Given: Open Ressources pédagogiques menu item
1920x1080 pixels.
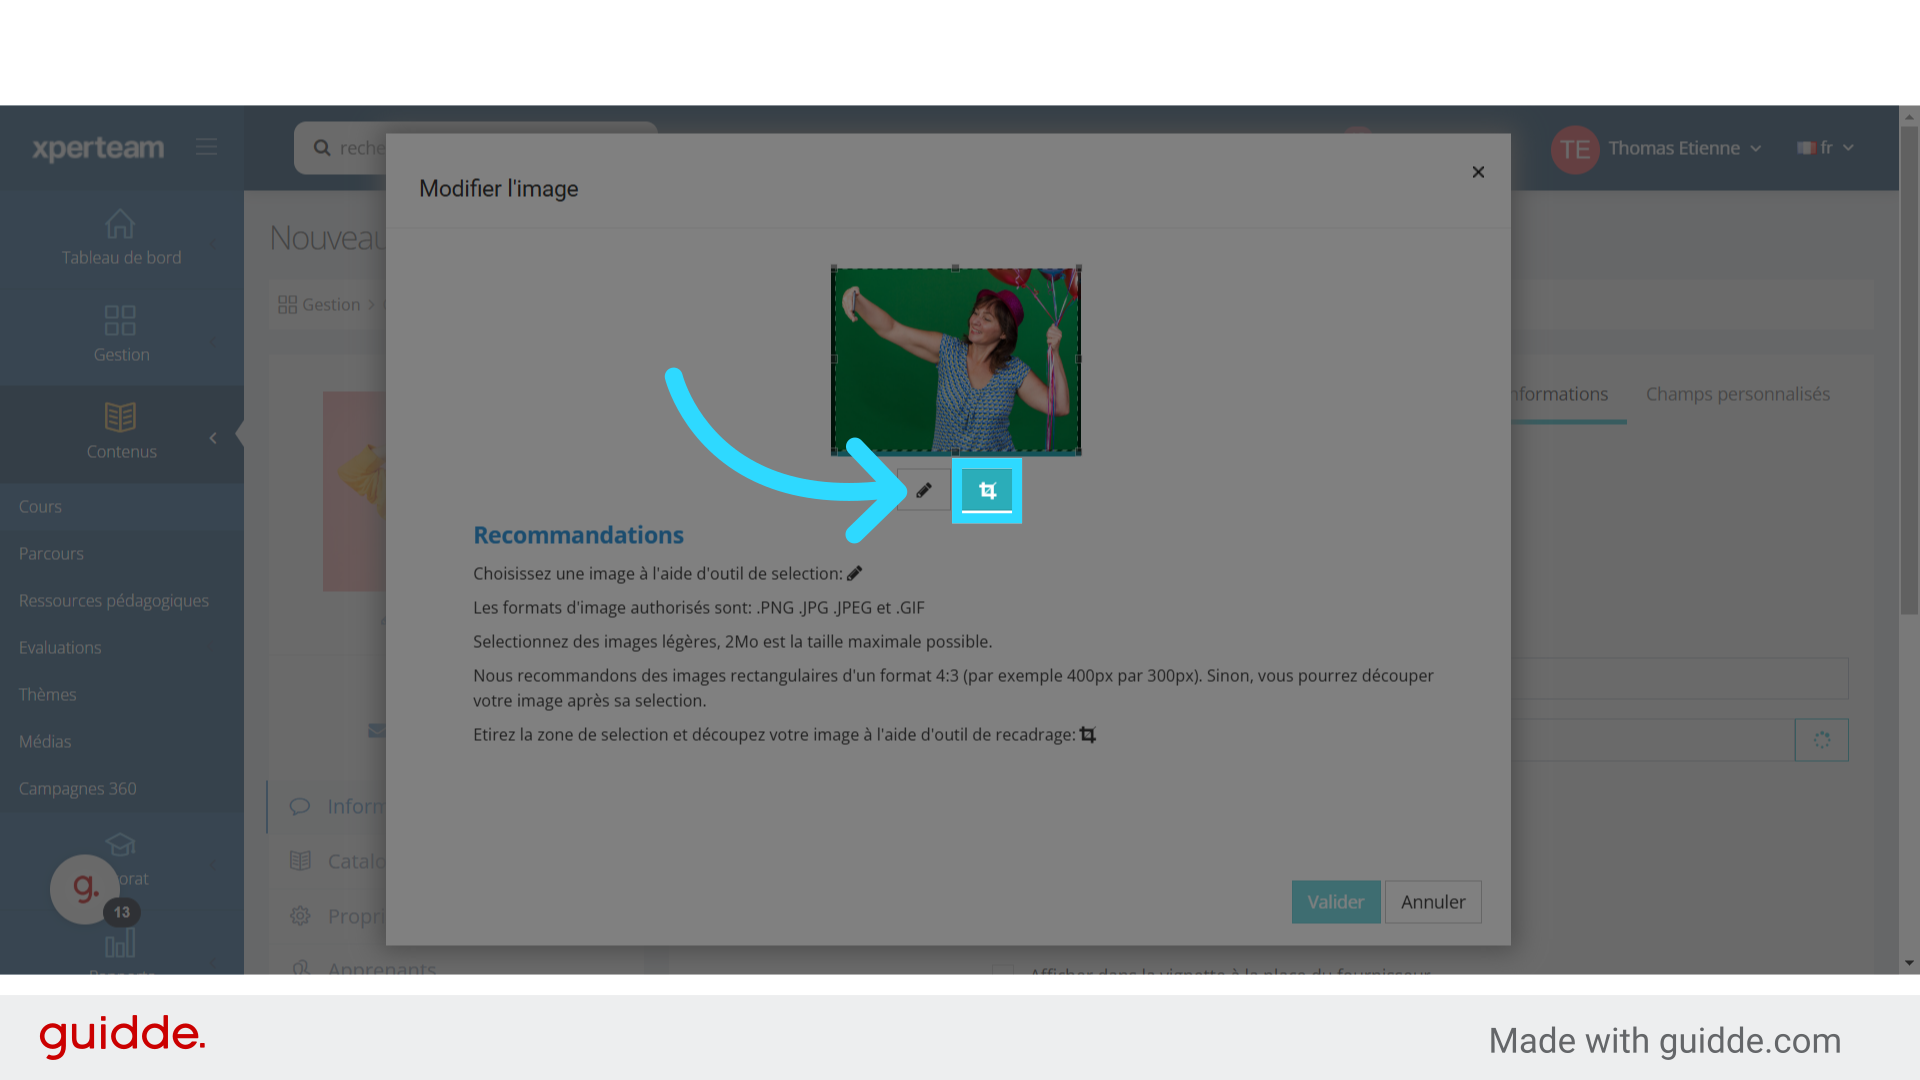Looking at the screenshot, I should click(x=114, y=600).
